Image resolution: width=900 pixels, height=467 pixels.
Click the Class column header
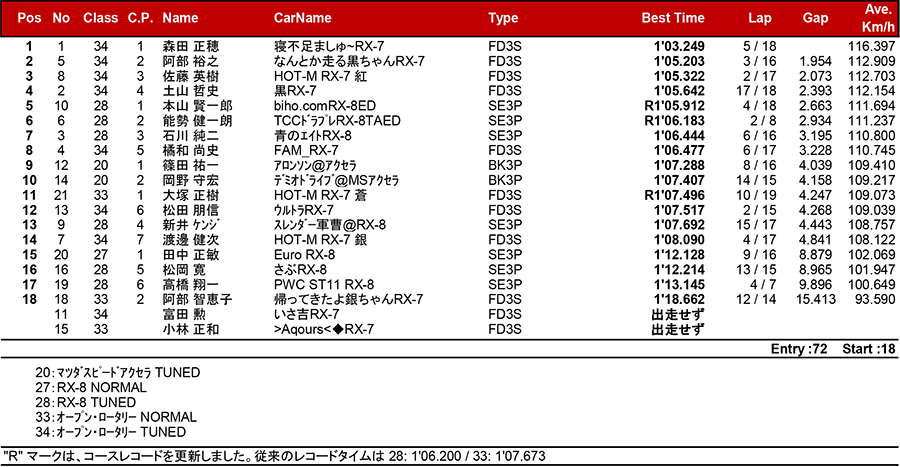click(101, 19)
